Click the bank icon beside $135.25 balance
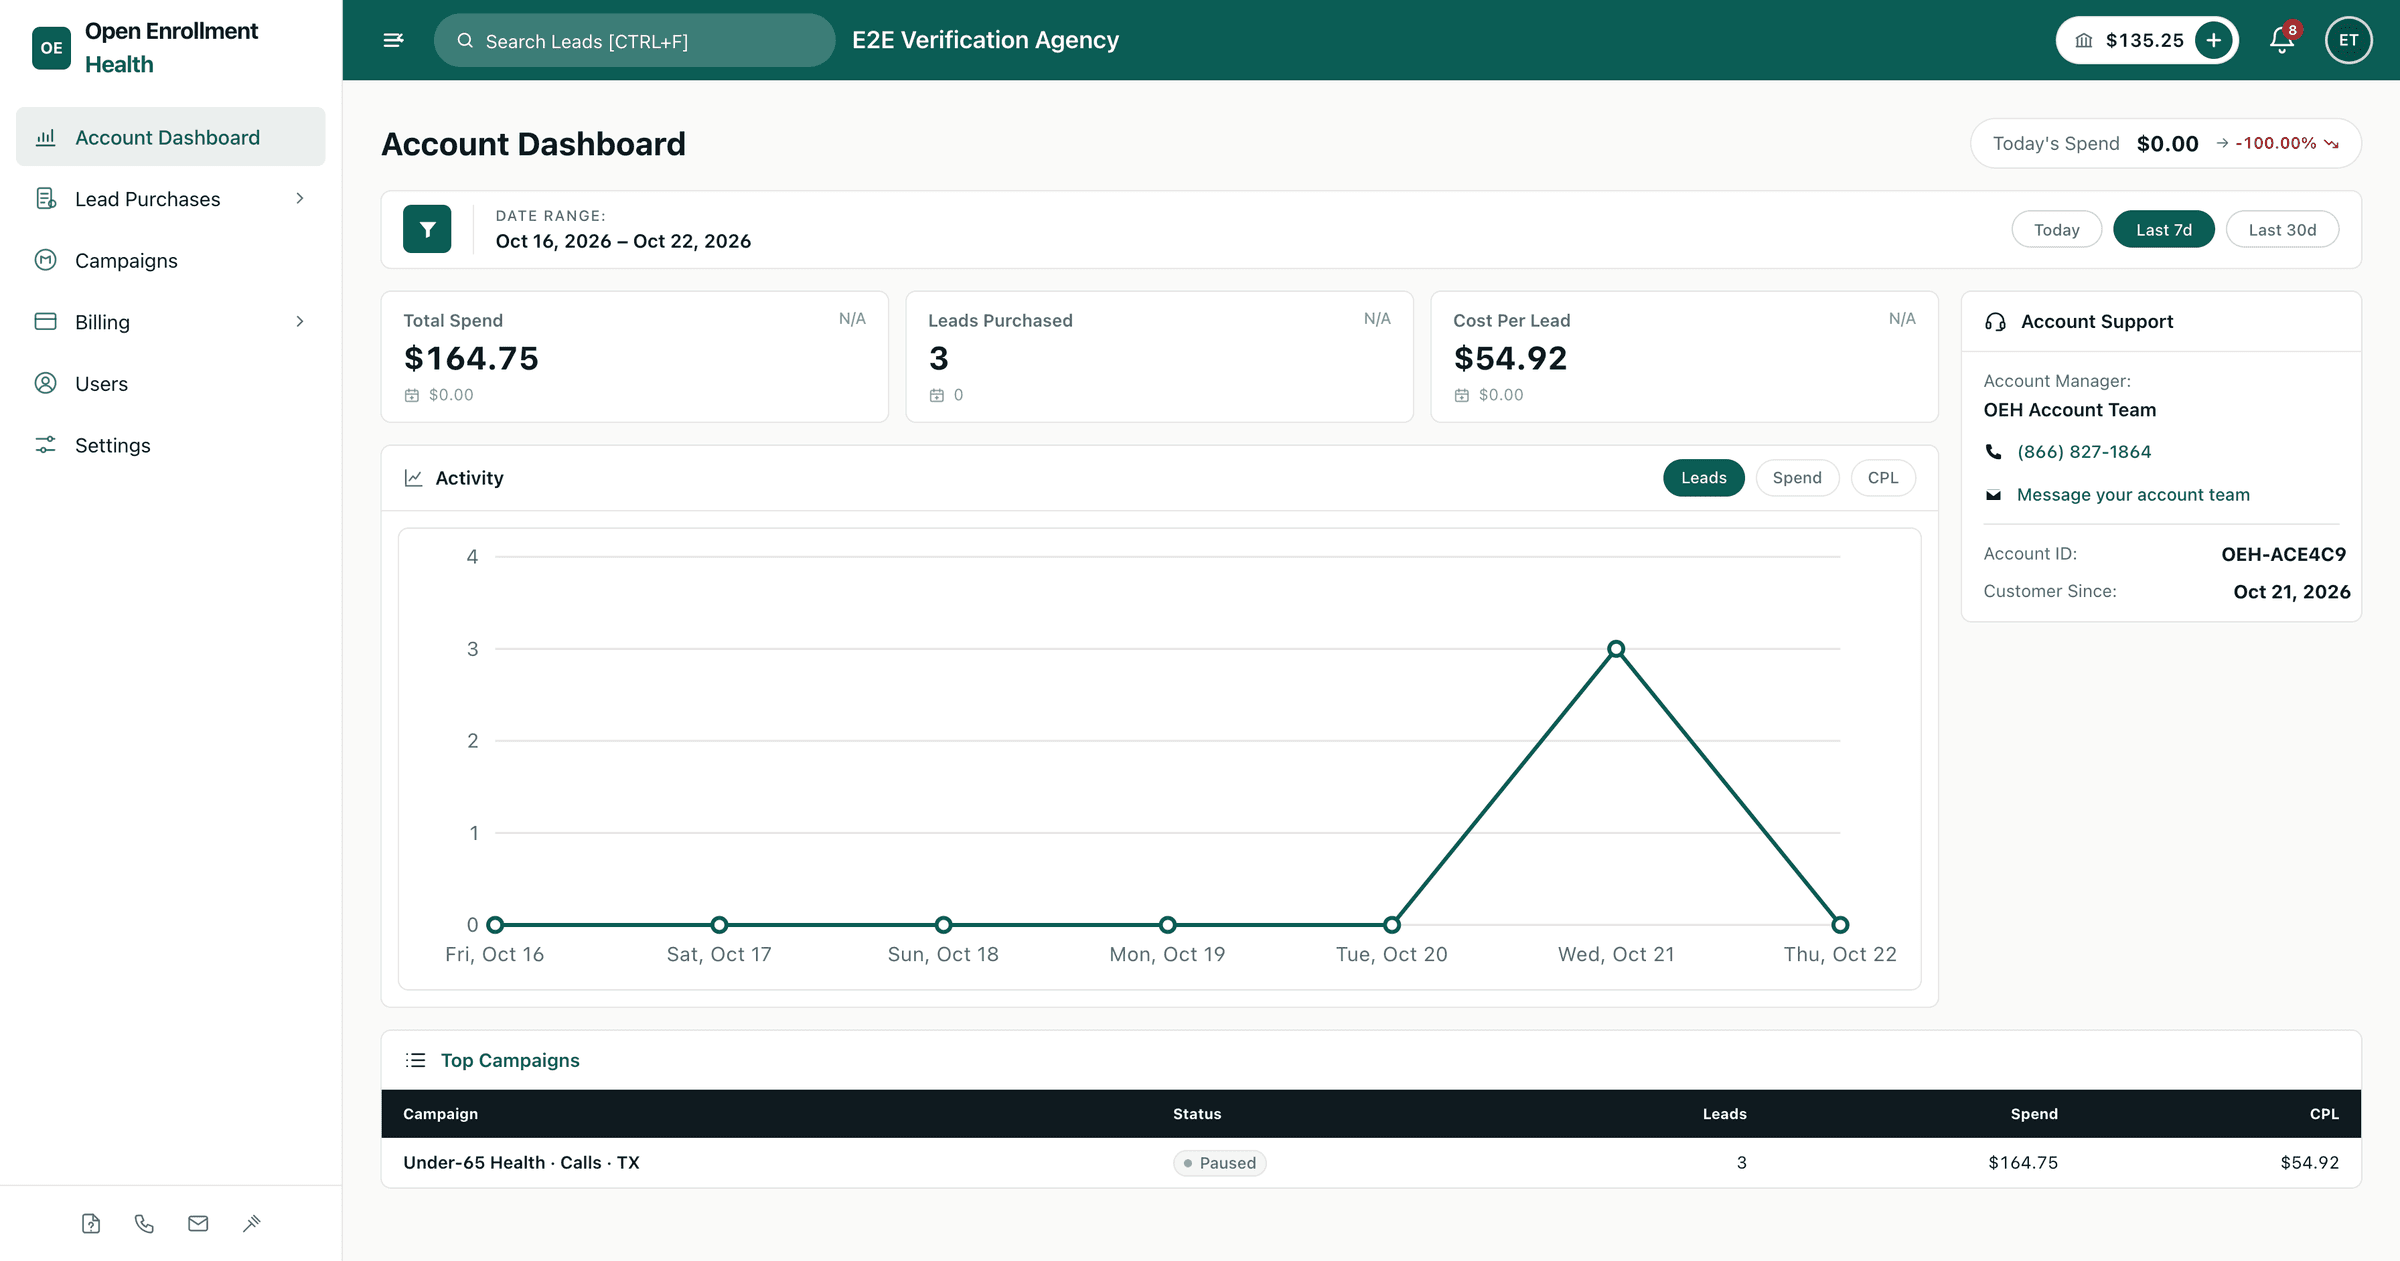This screenshot has width=2400, height=1261. pos(2084,40)
